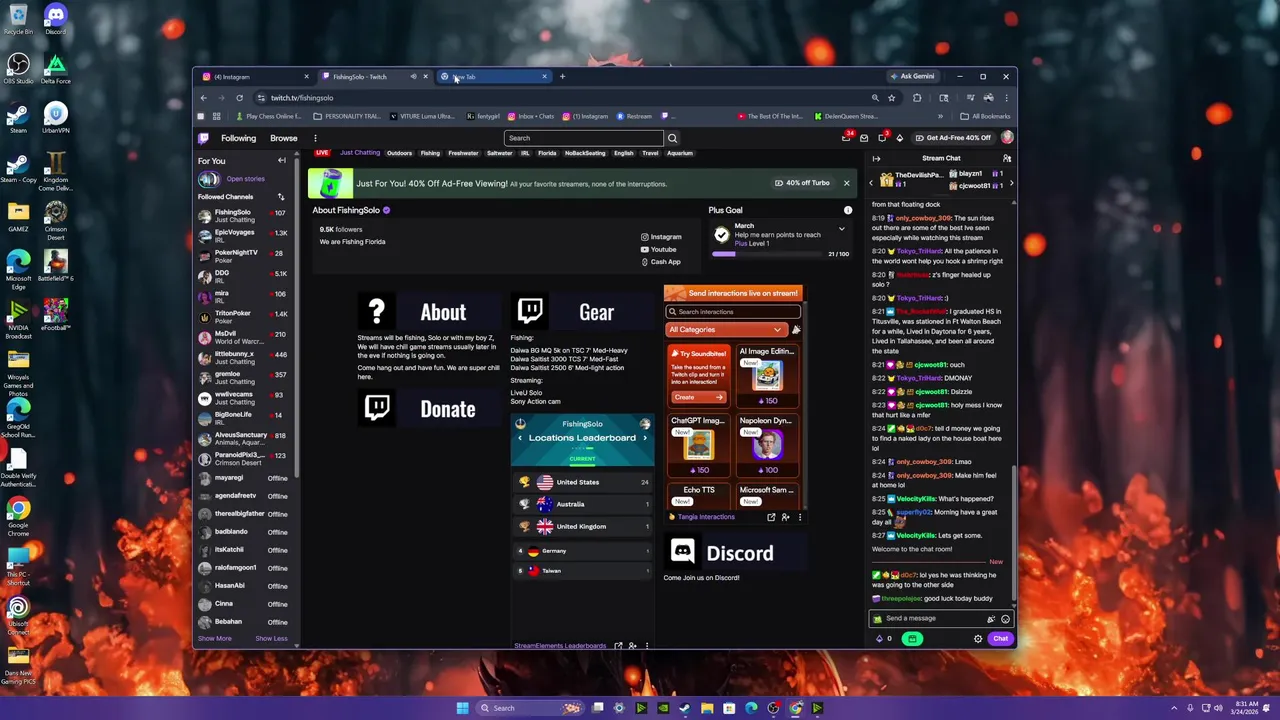Image resolution: width=1280 pixels, height=720 pixels.
Task: Click the Stream Chat scrollbar
Action: point(1014,535)
